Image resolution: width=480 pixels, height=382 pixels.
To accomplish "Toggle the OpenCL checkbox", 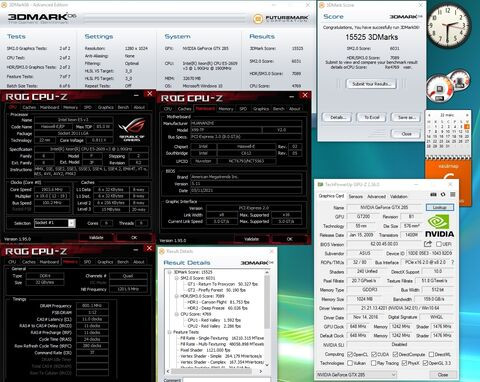I will pyautogui.click(x=350, y=354).
